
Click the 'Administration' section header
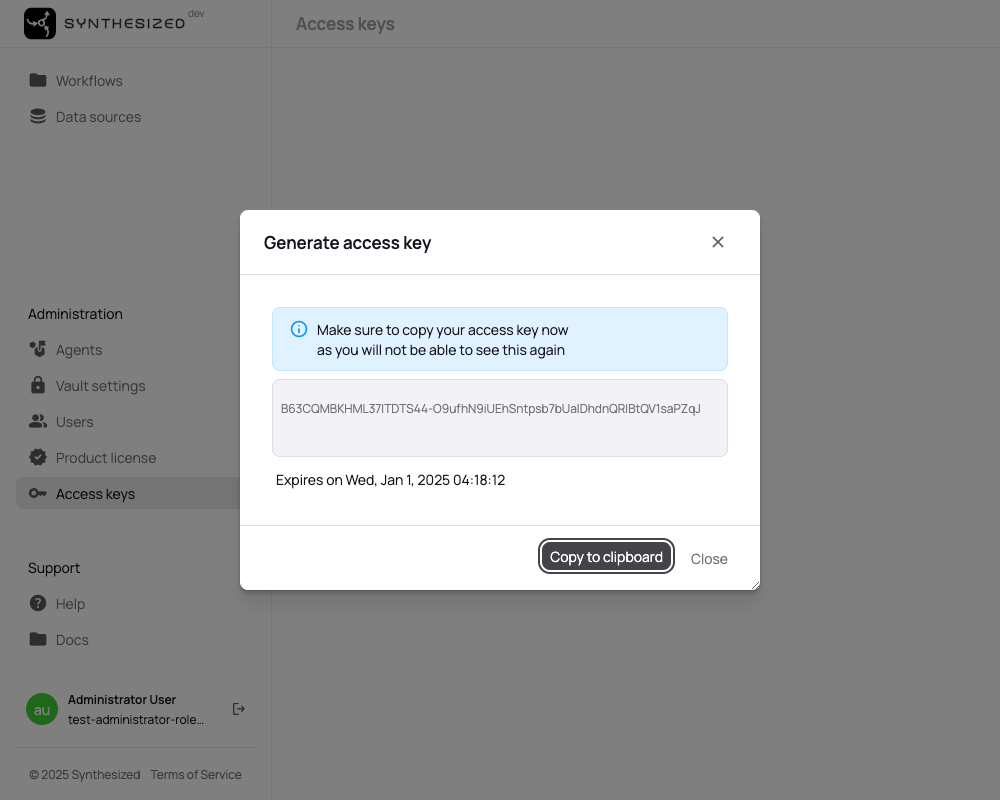point(75,314)
